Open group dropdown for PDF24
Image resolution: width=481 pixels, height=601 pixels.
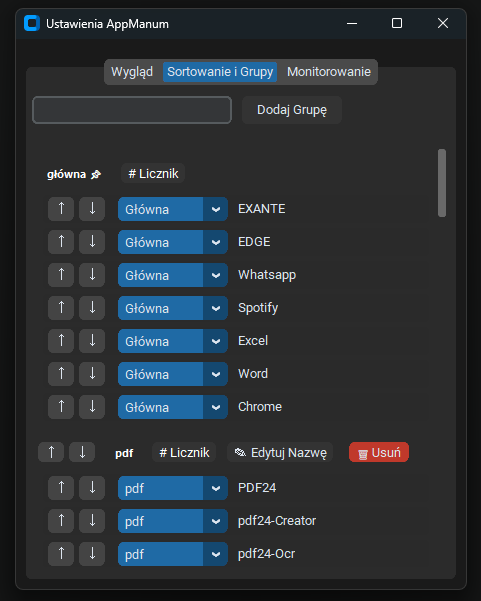[173, 488]
